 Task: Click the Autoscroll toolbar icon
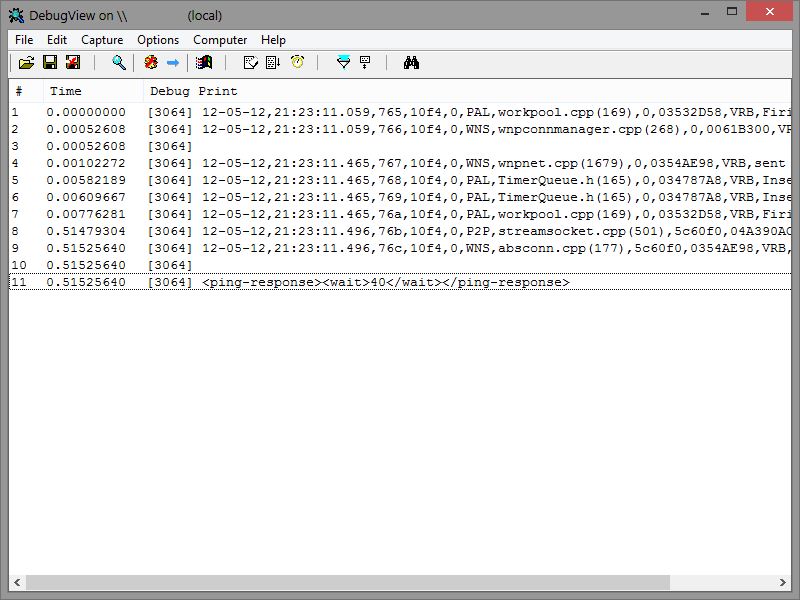point(273,63)
